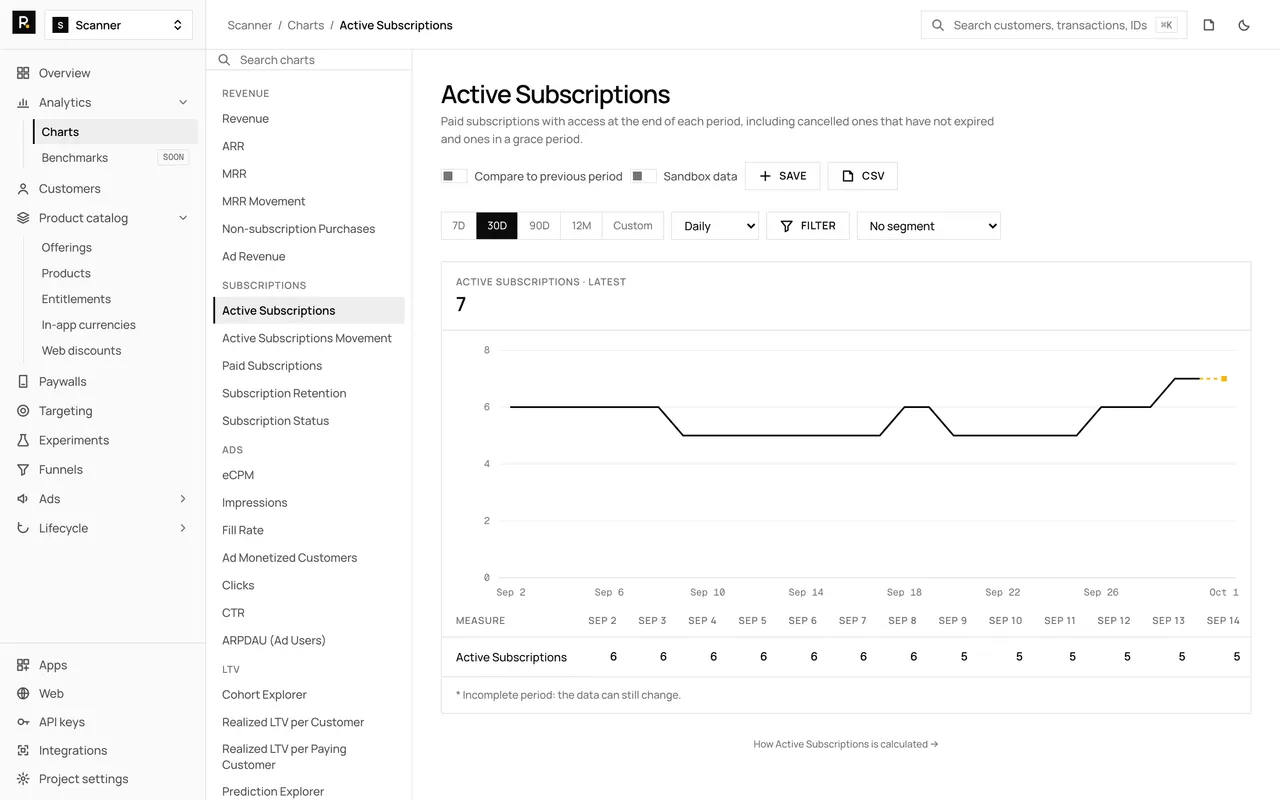Click the SAVE button
This screenshot has width=1280, height=800.
click(783, 176)
